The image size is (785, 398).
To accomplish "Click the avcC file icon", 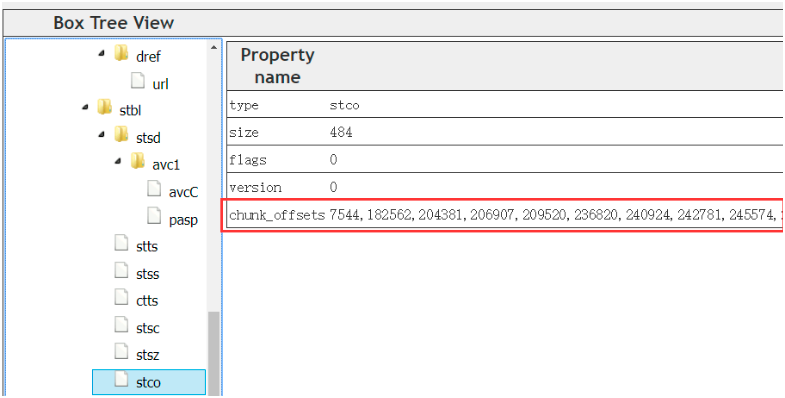I will pyautogui.click(x=154, y=189).
